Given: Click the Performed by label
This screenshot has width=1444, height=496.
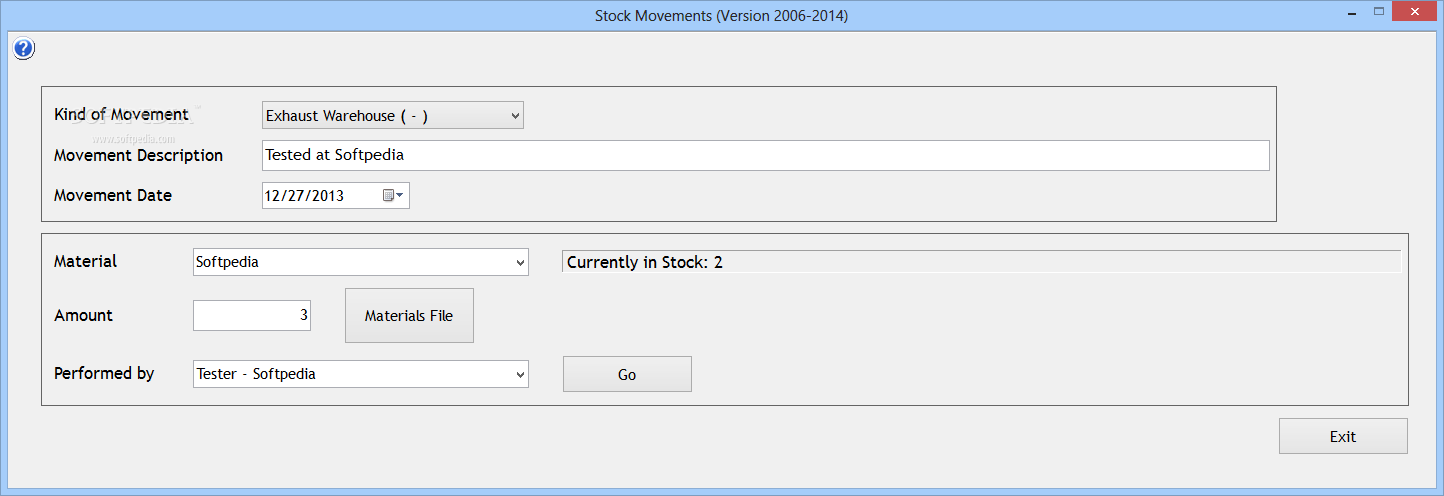Looking at the screenshot, I should [x=104, y=373].
